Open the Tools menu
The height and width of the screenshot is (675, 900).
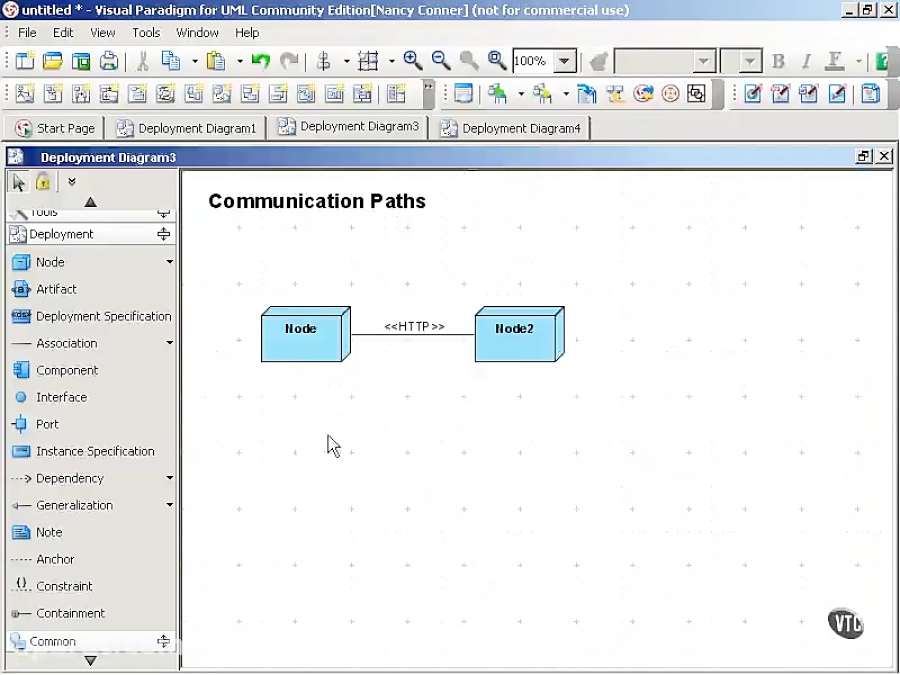pos(146,32)
